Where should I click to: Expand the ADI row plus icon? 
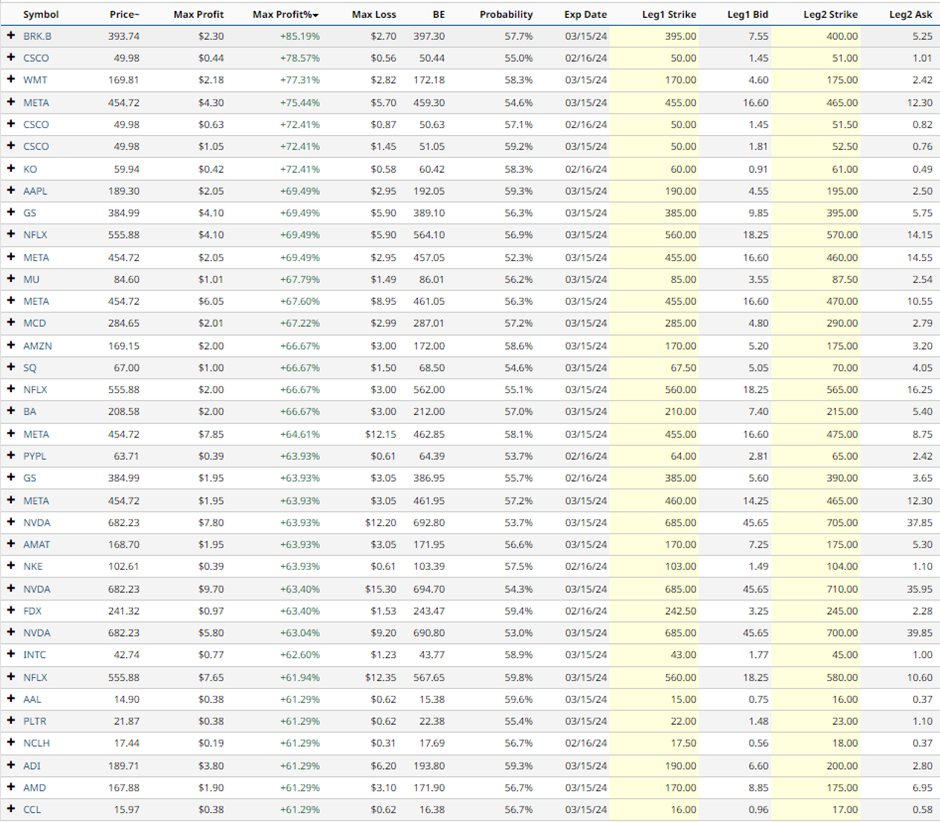11,766
